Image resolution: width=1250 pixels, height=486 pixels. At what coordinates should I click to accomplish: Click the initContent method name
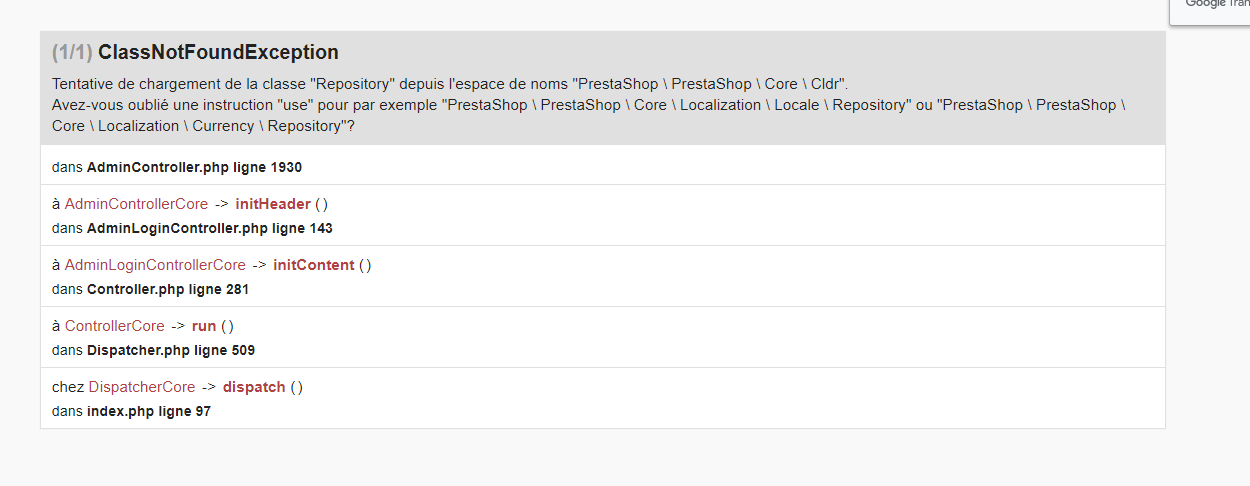314,265
